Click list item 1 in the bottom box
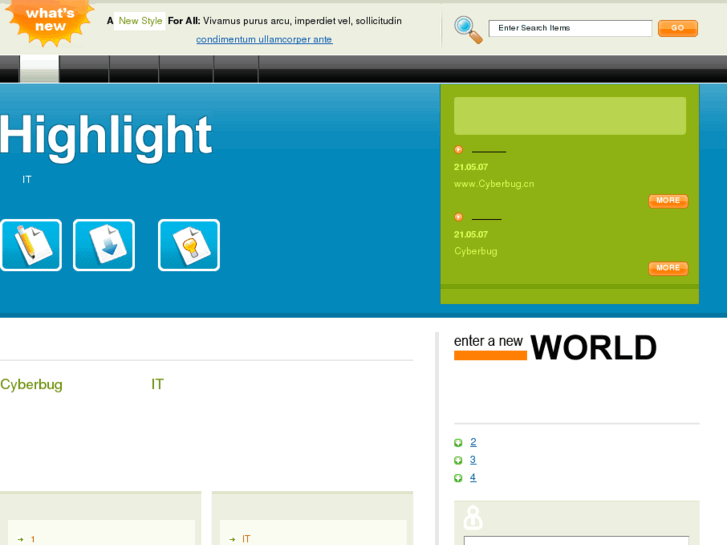 (33, 539)
